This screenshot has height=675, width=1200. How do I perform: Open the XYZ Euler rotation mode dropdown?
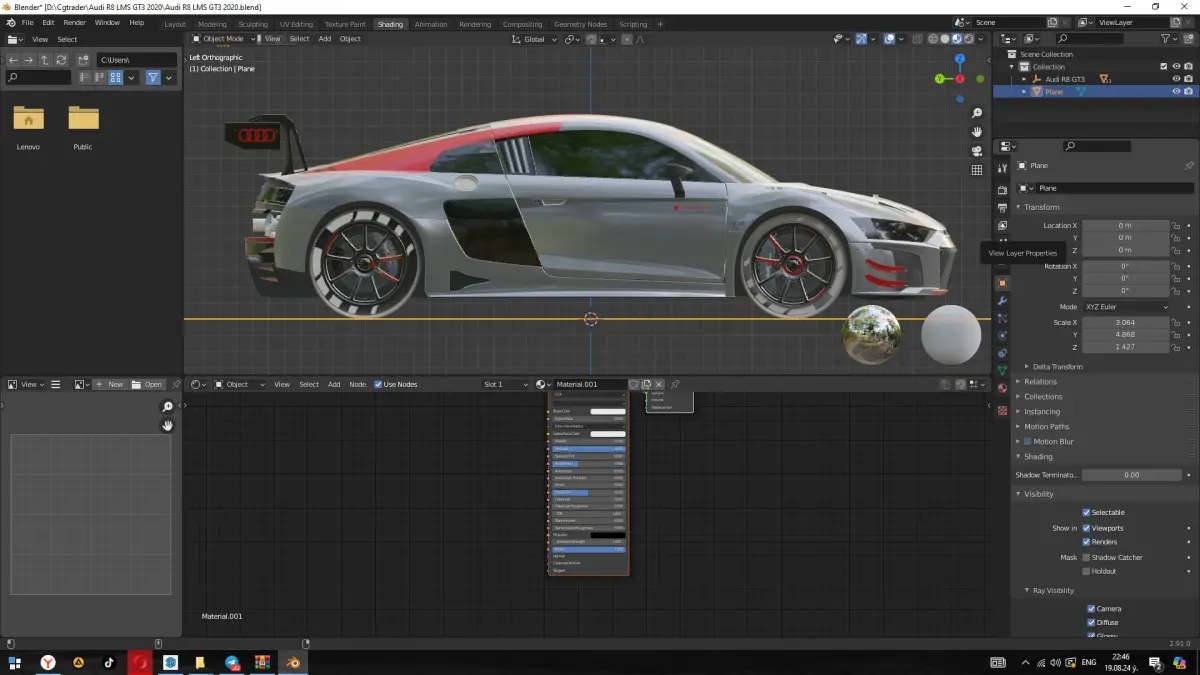click(1126, 307)
